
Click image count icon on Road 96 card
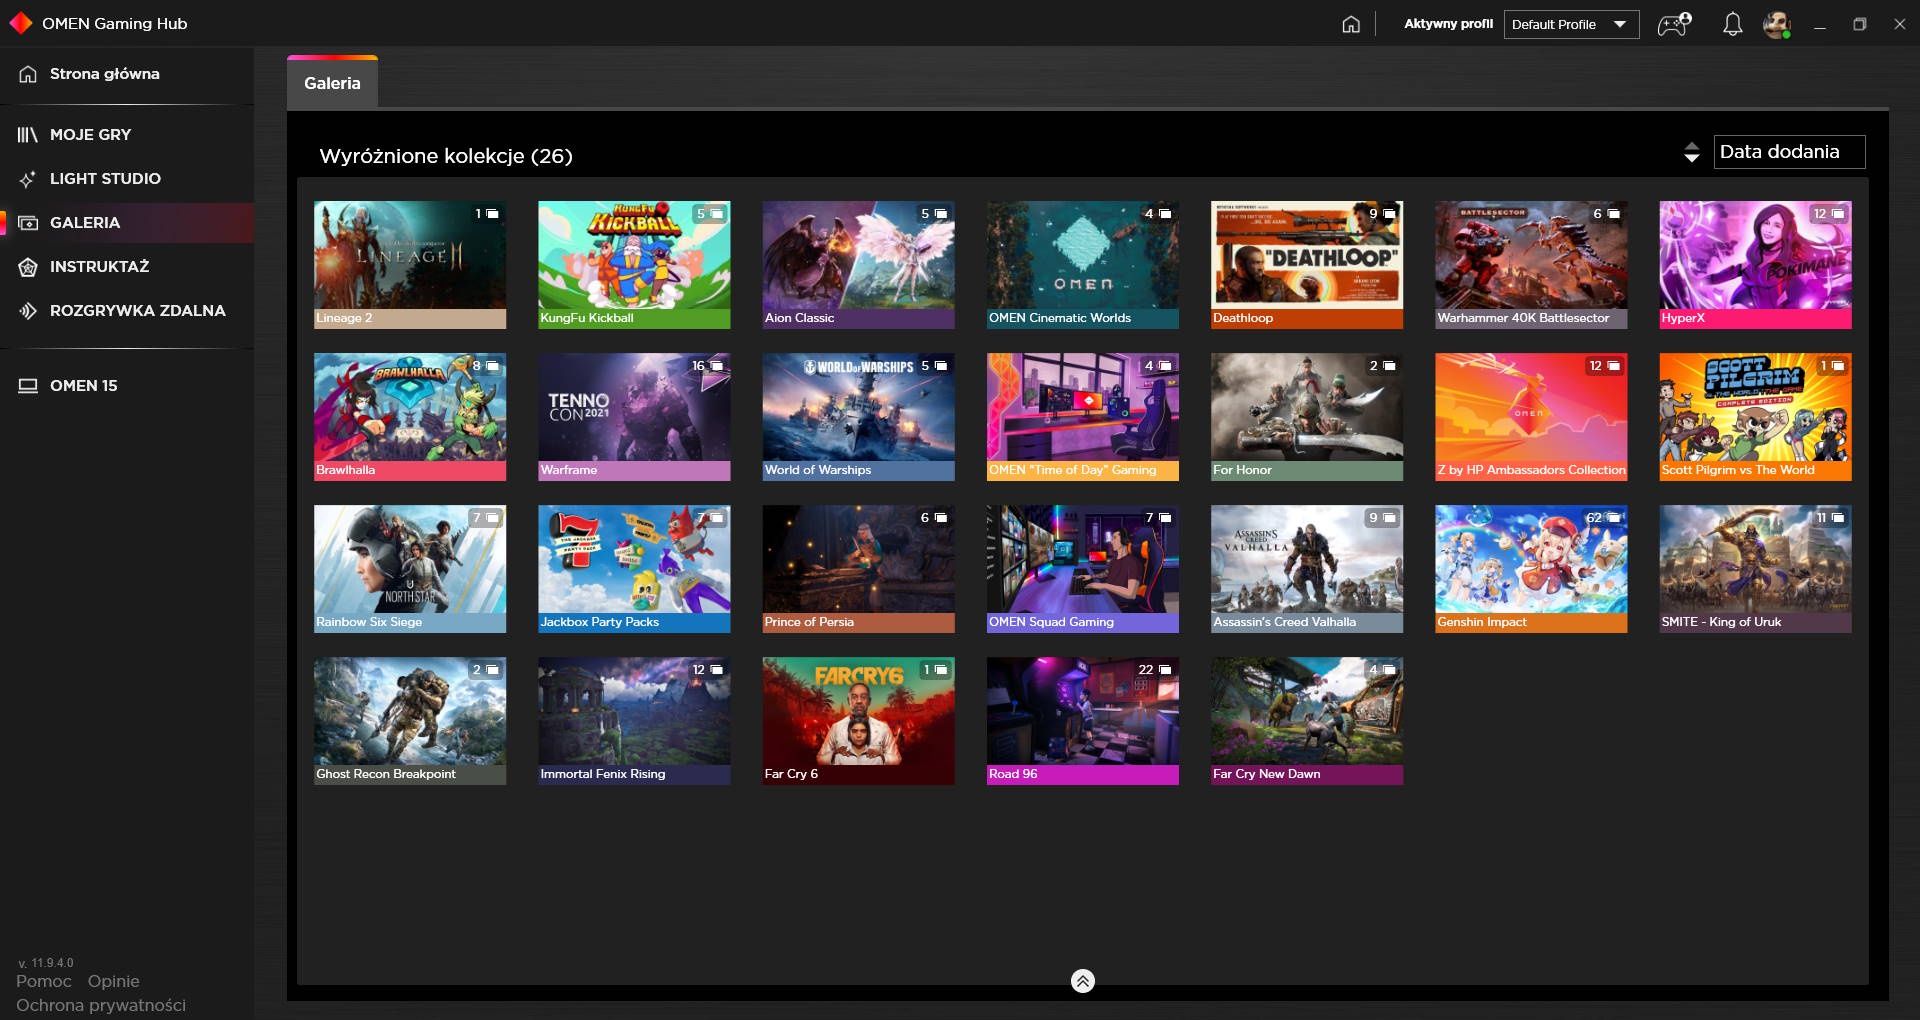click(x=1165, y=670)
